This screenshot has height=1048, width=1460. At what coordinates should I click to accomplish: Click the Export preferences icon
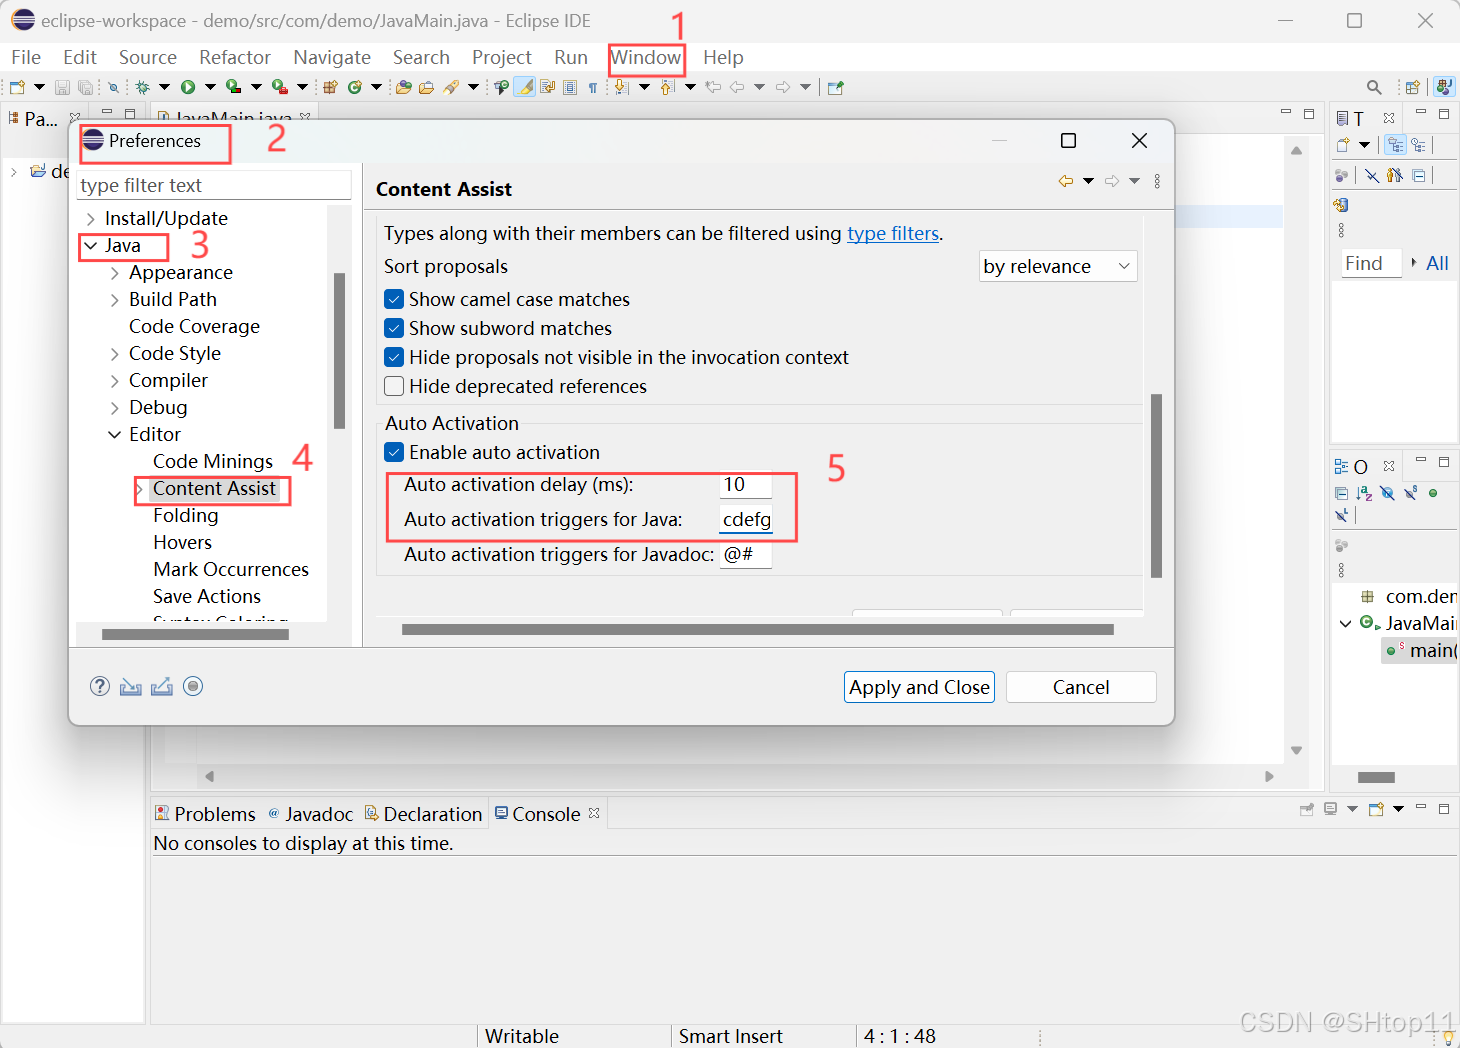162,686
